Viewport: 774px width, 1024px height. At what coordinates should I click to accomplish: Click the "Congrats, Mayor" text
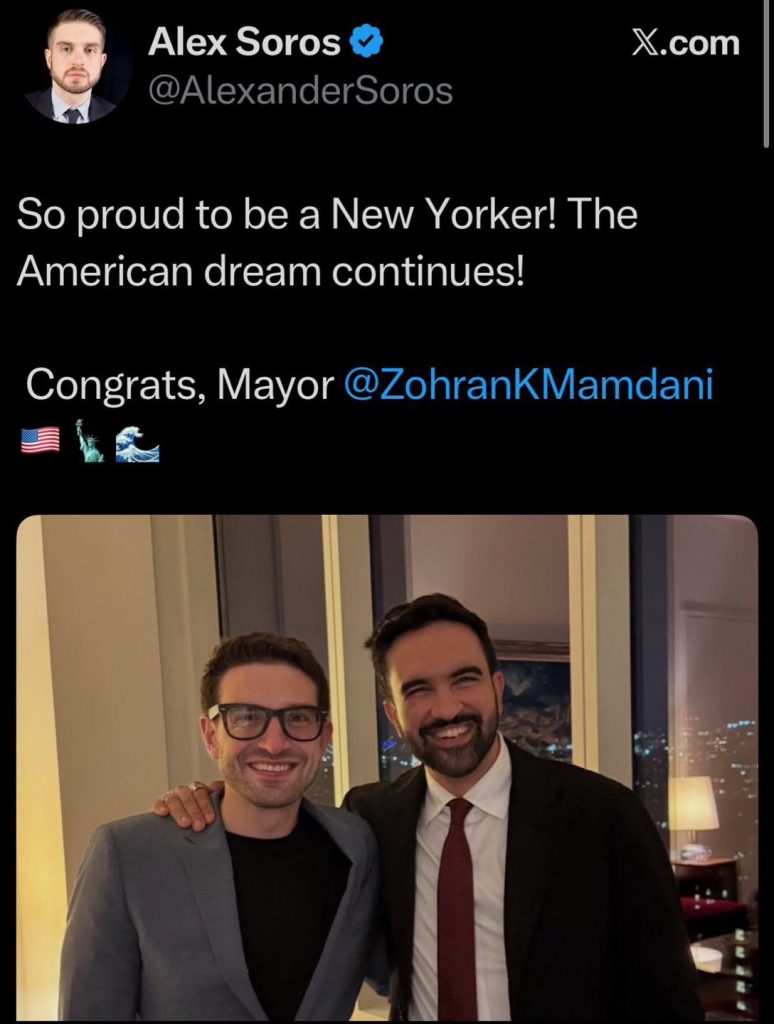179,384
